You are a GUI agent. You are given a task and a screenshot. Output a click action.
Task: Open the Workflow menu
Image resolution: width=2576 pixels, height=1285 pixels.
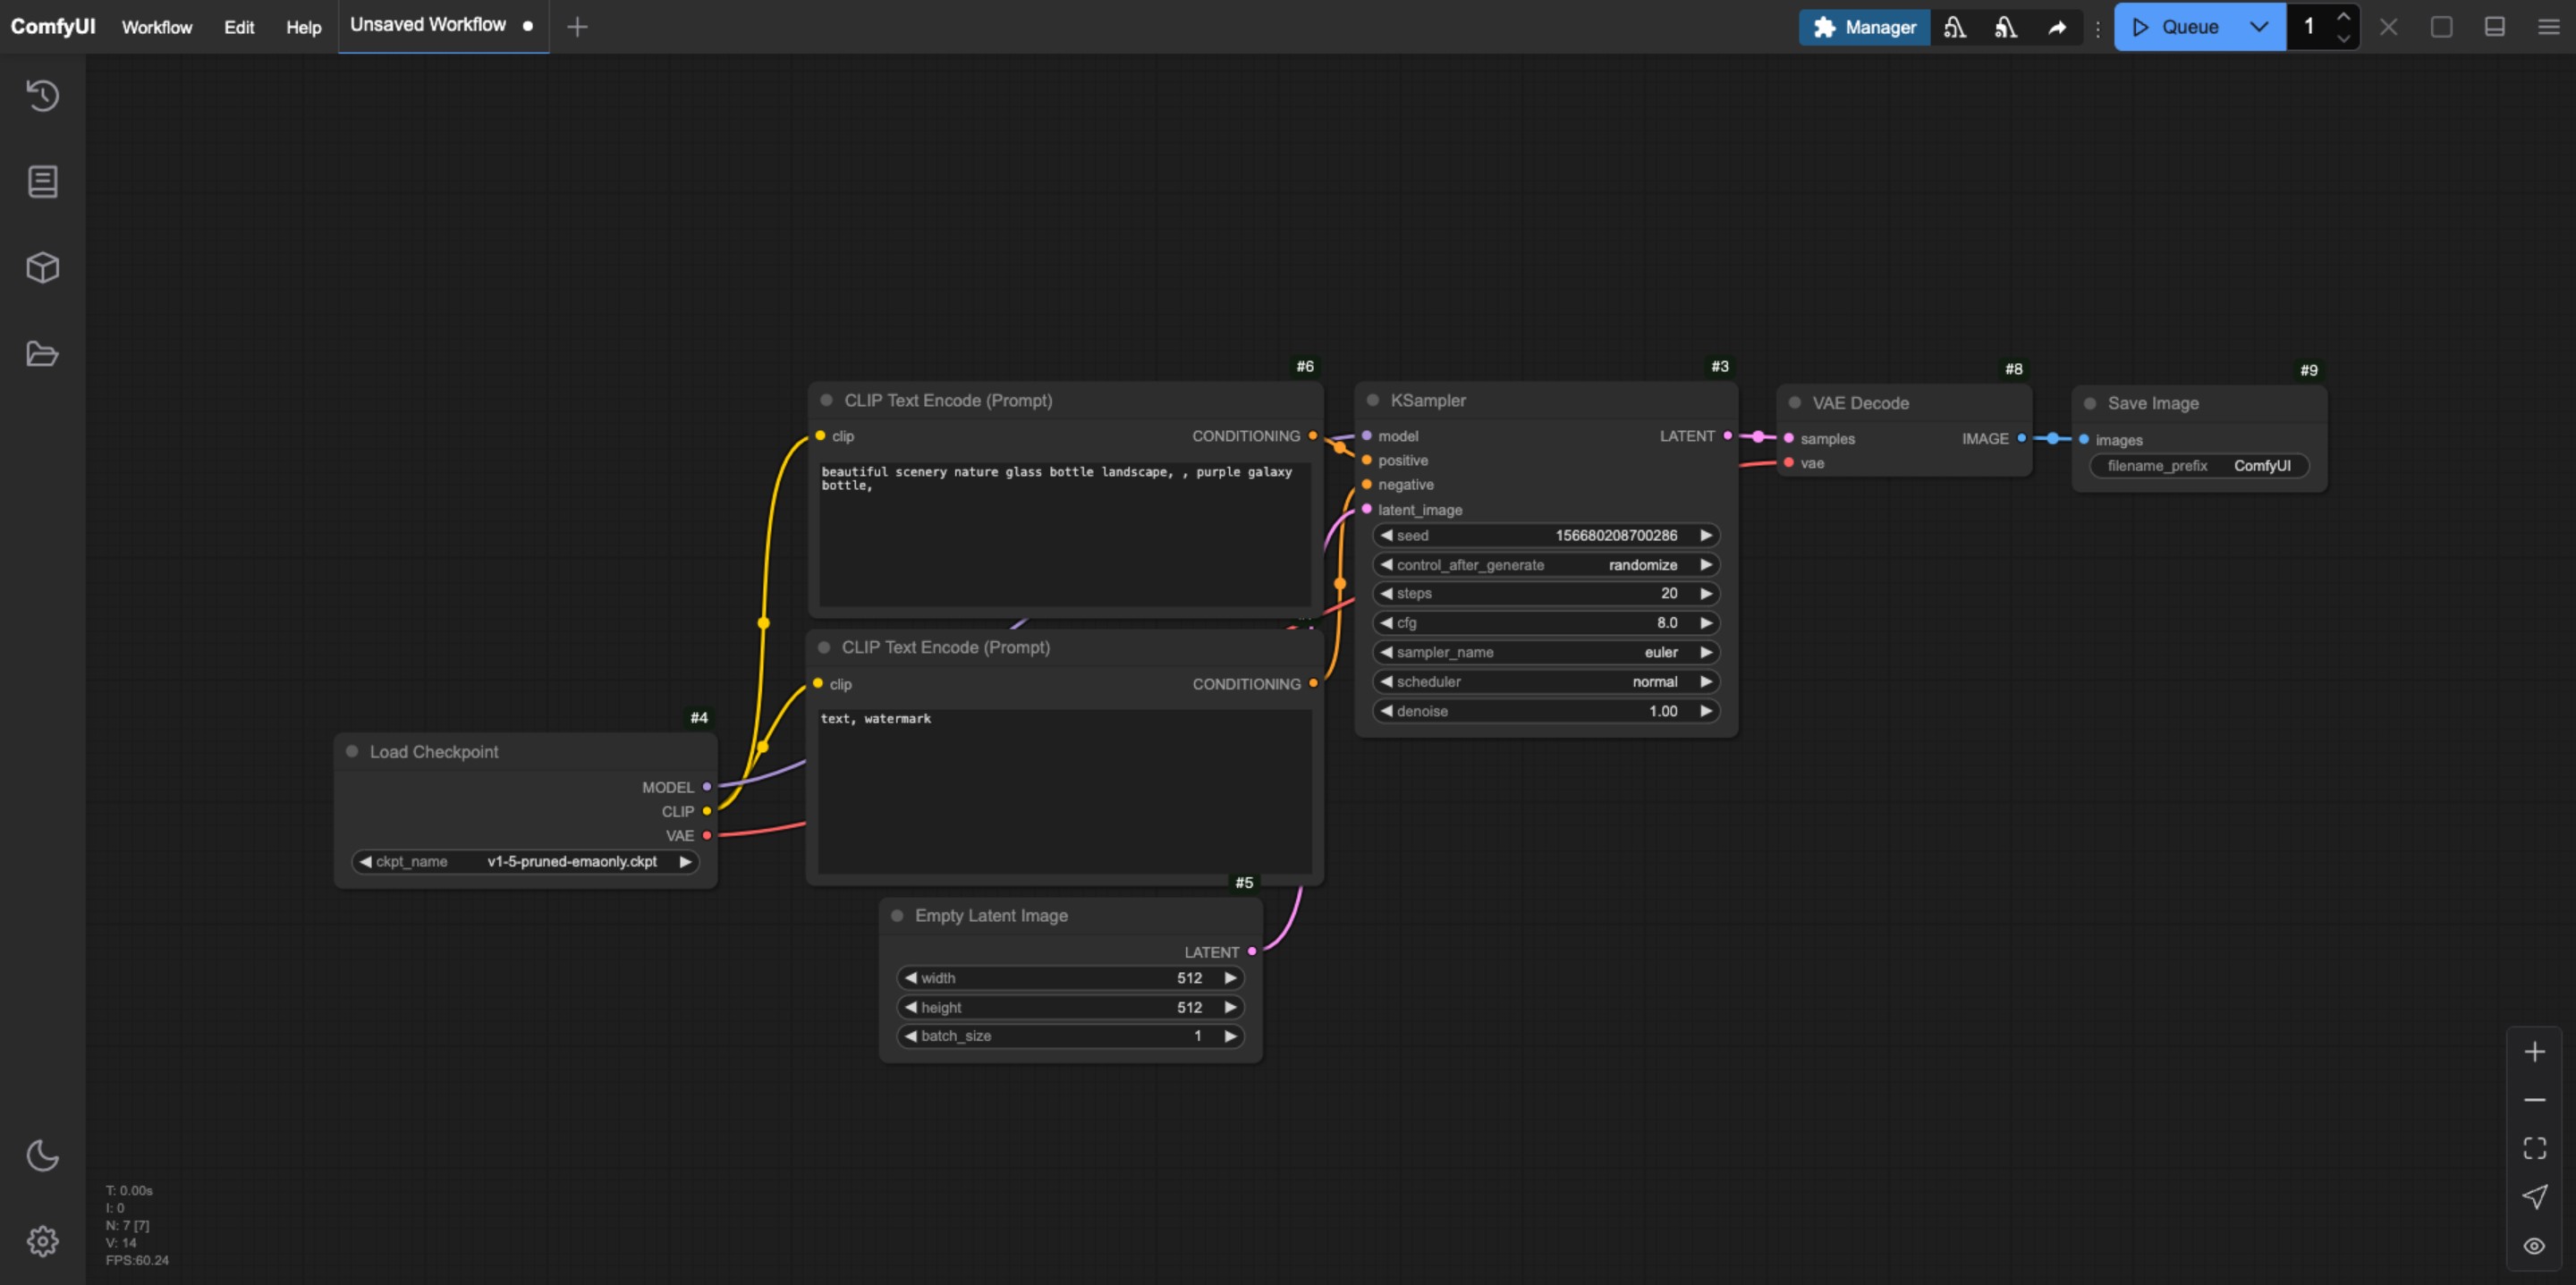click(157, 27)
